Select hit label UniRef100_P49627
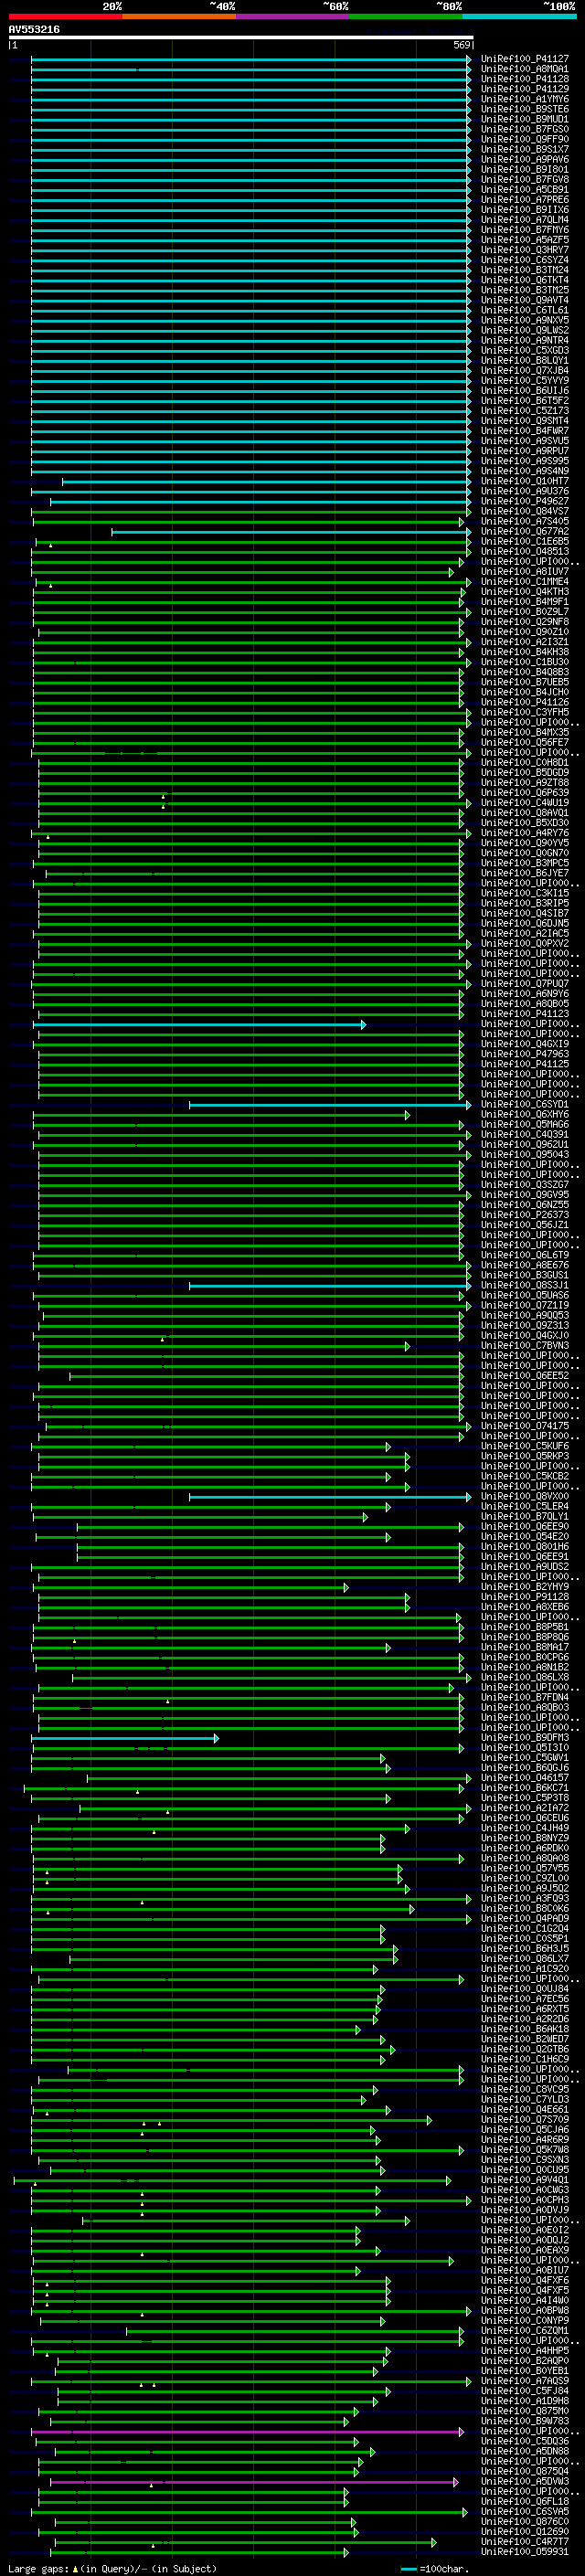This screenshot has width=585, height=2576. 525,501
